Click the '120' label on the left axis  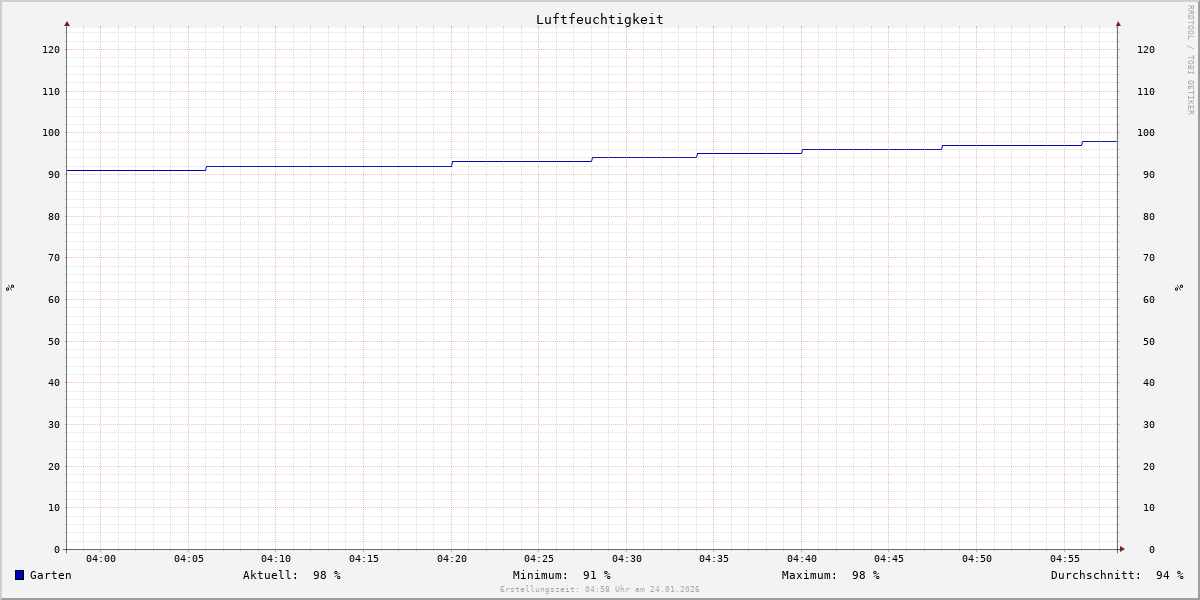51,49
